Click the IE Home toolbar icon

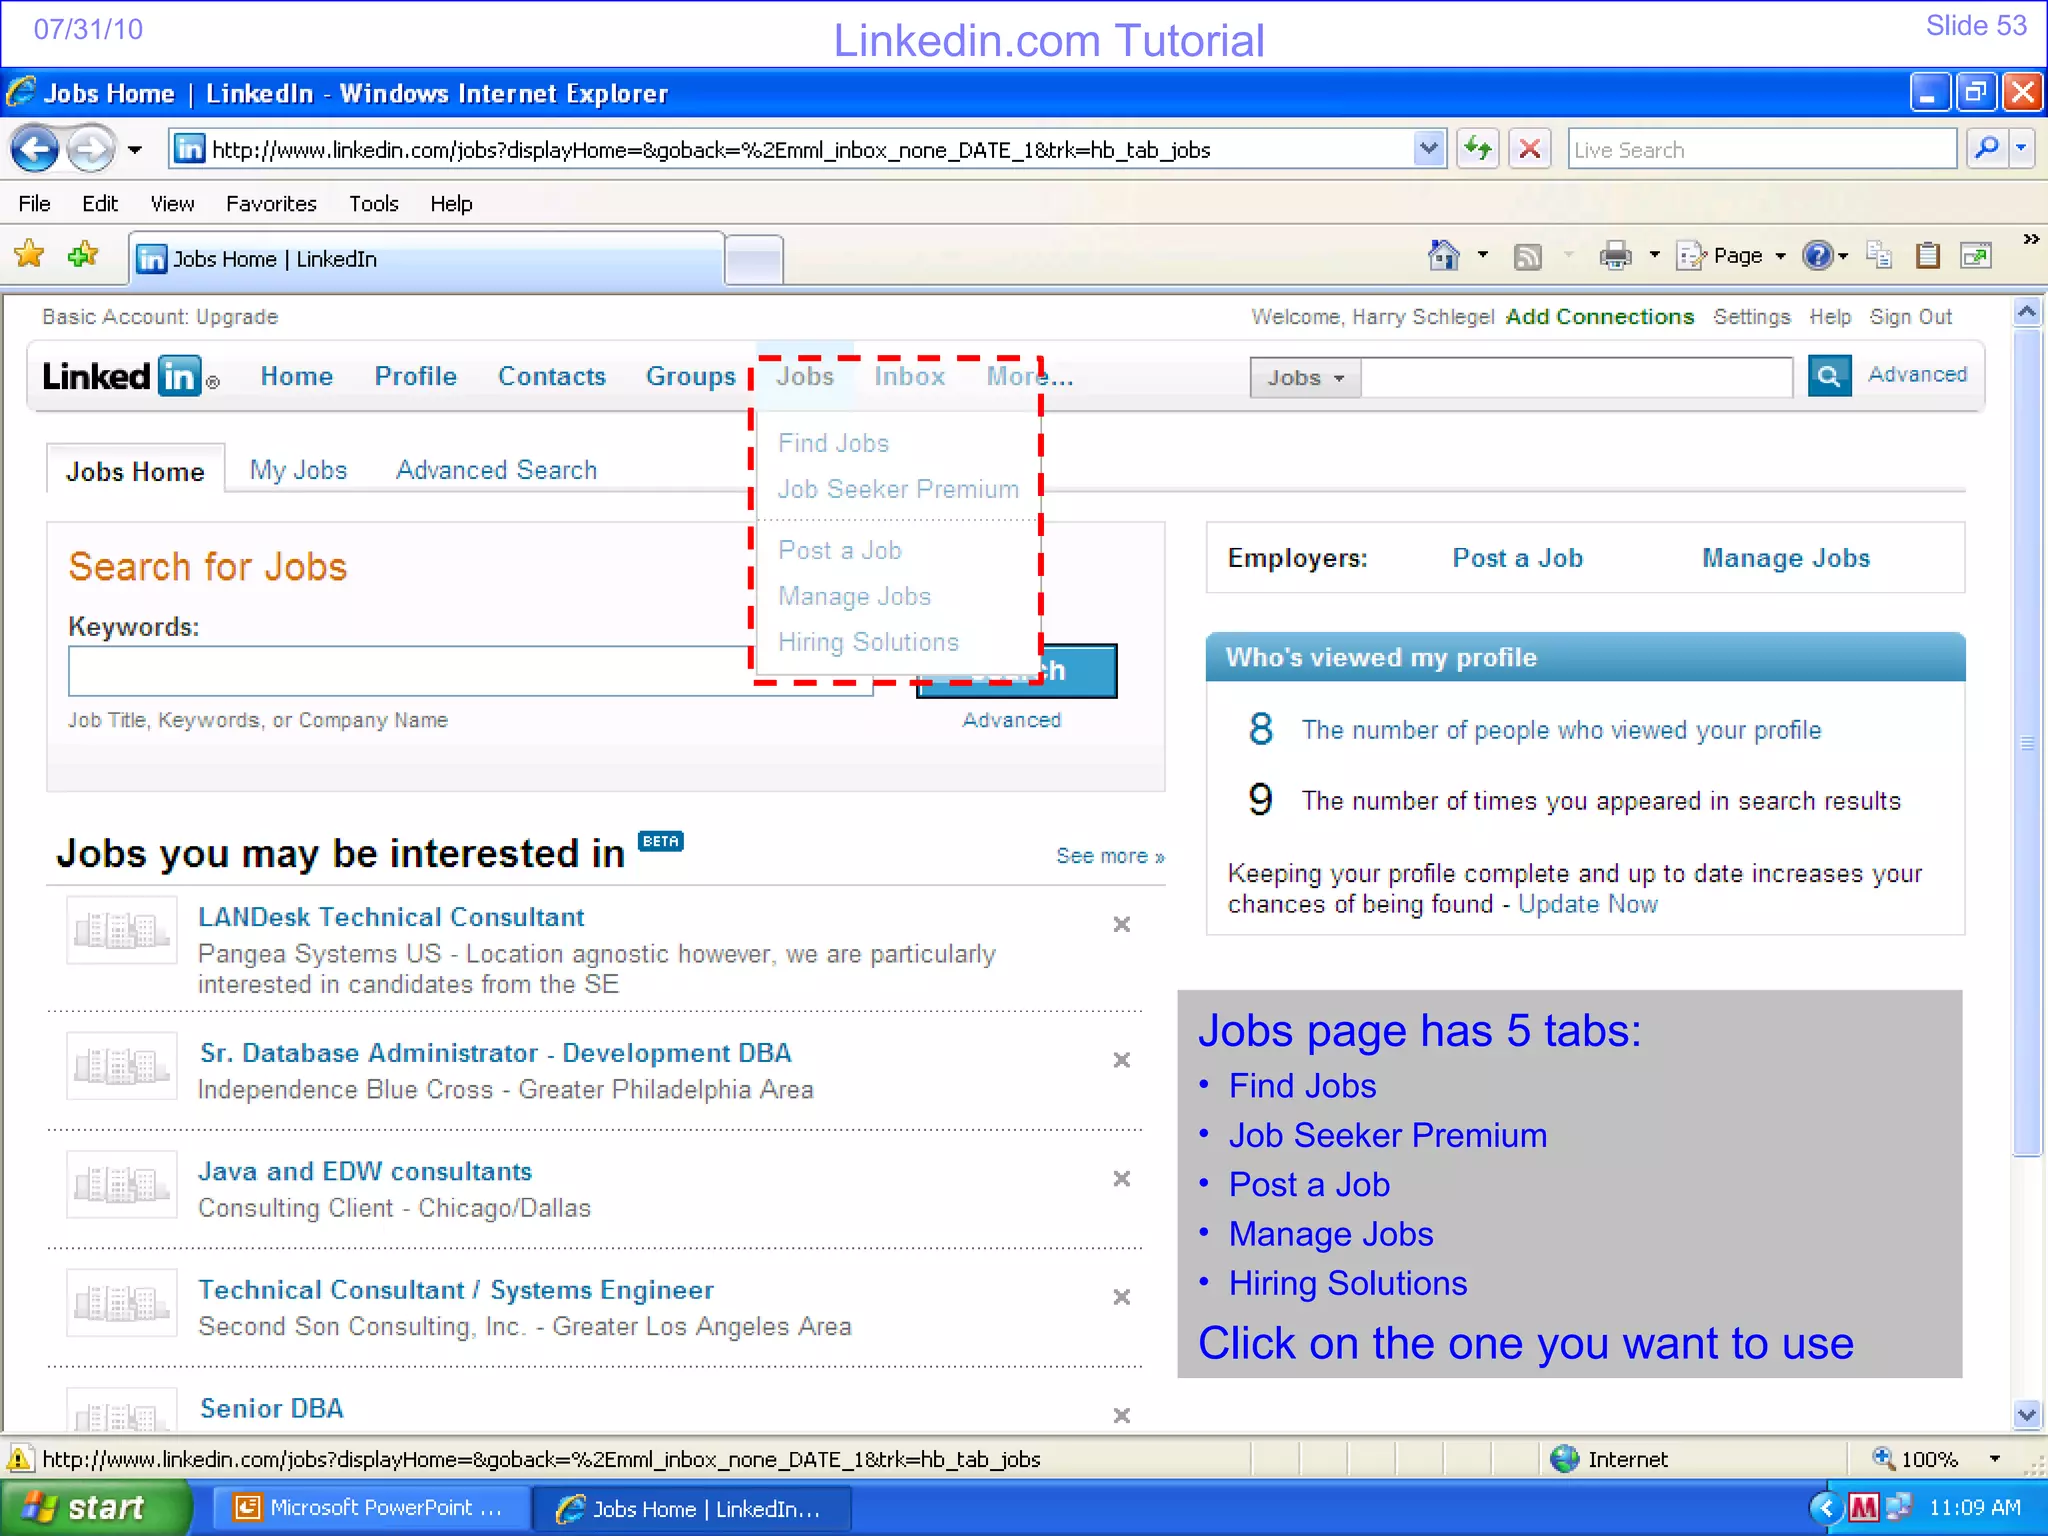pyautogui.click(x=1443, y=256)
